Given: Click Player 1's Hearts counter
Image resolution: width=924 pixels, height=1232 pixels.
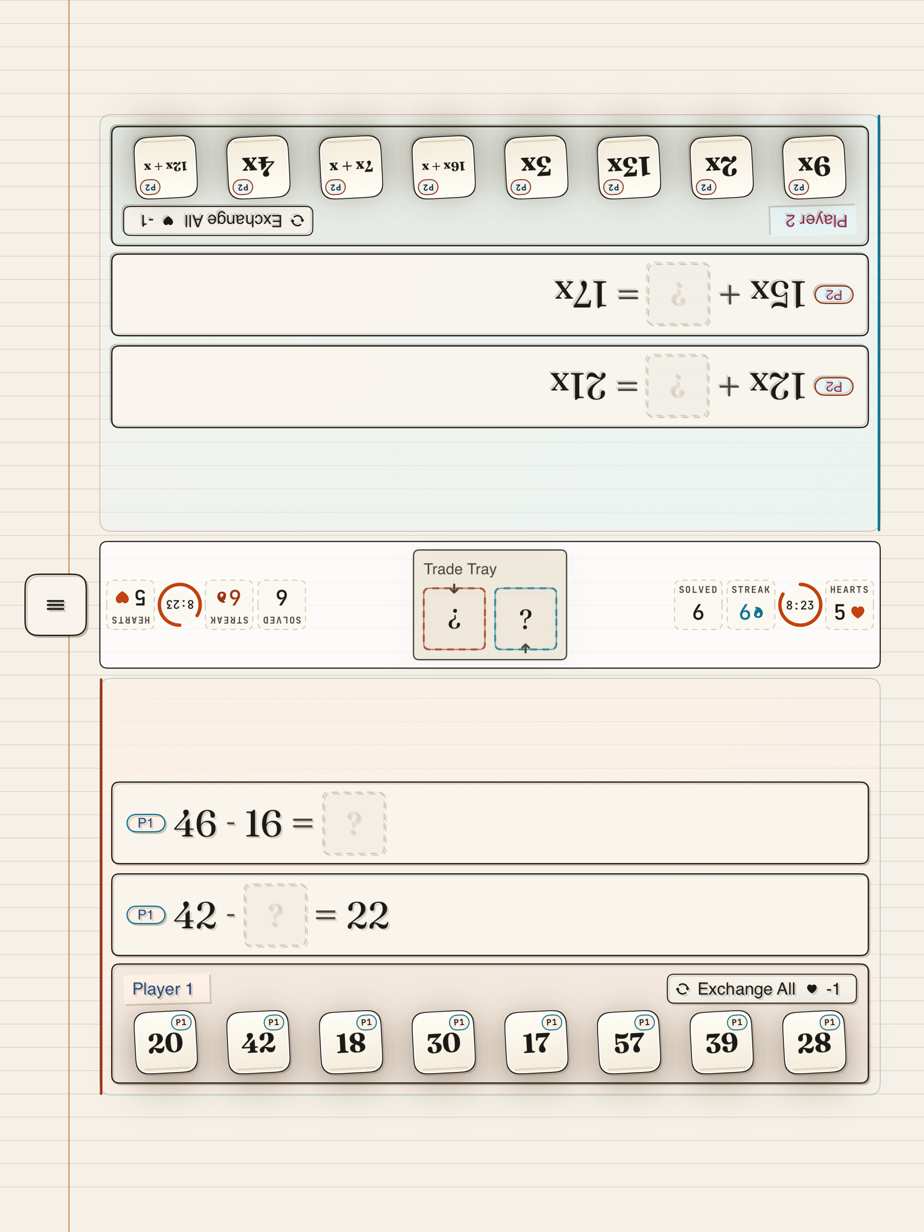Looking at the screenshot, I should pyautogui.click(x=849, y=605).
